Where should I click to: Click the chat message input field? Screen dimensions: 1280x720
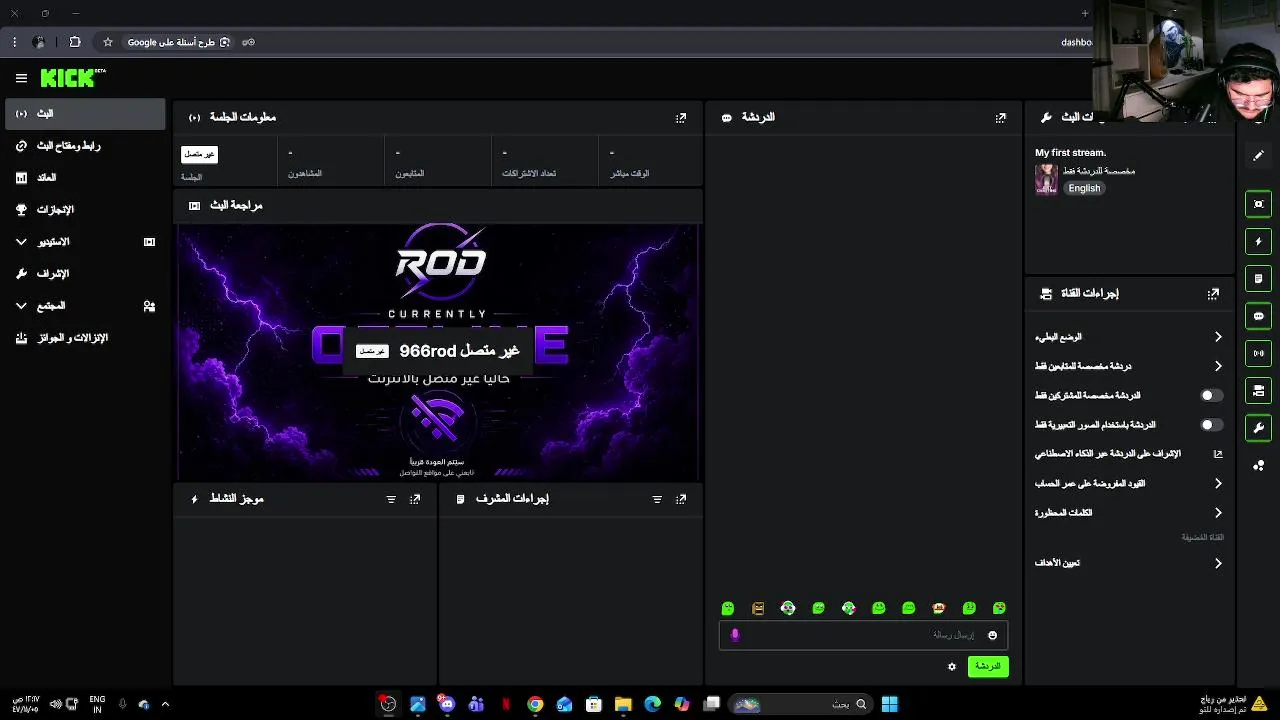[x=863, y=635]
